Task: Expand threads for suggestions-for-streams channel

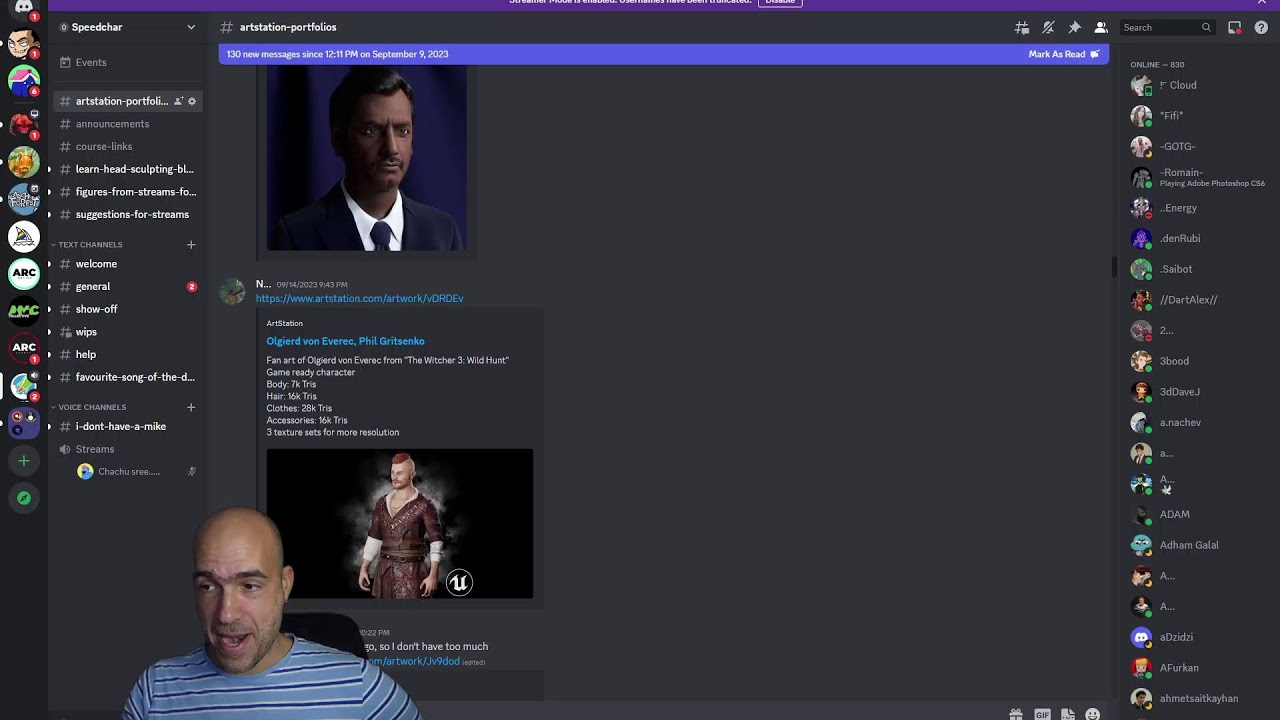Action: click(49, 214)
